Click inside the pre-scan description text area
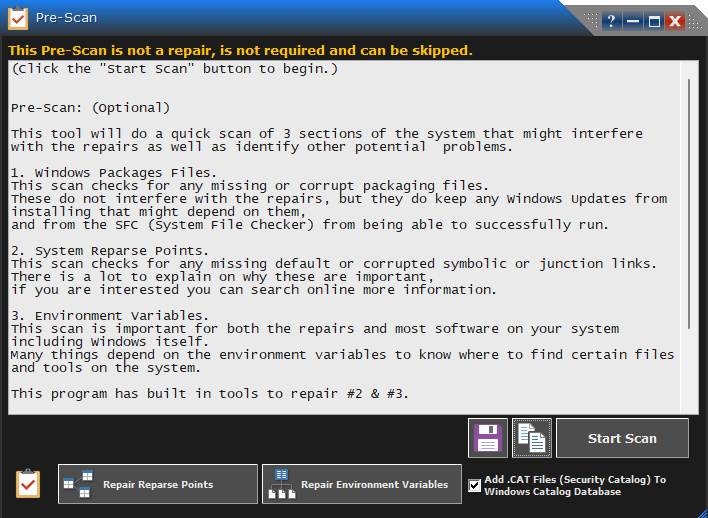This screenshot has height=518, width=708. pos(340,240)
